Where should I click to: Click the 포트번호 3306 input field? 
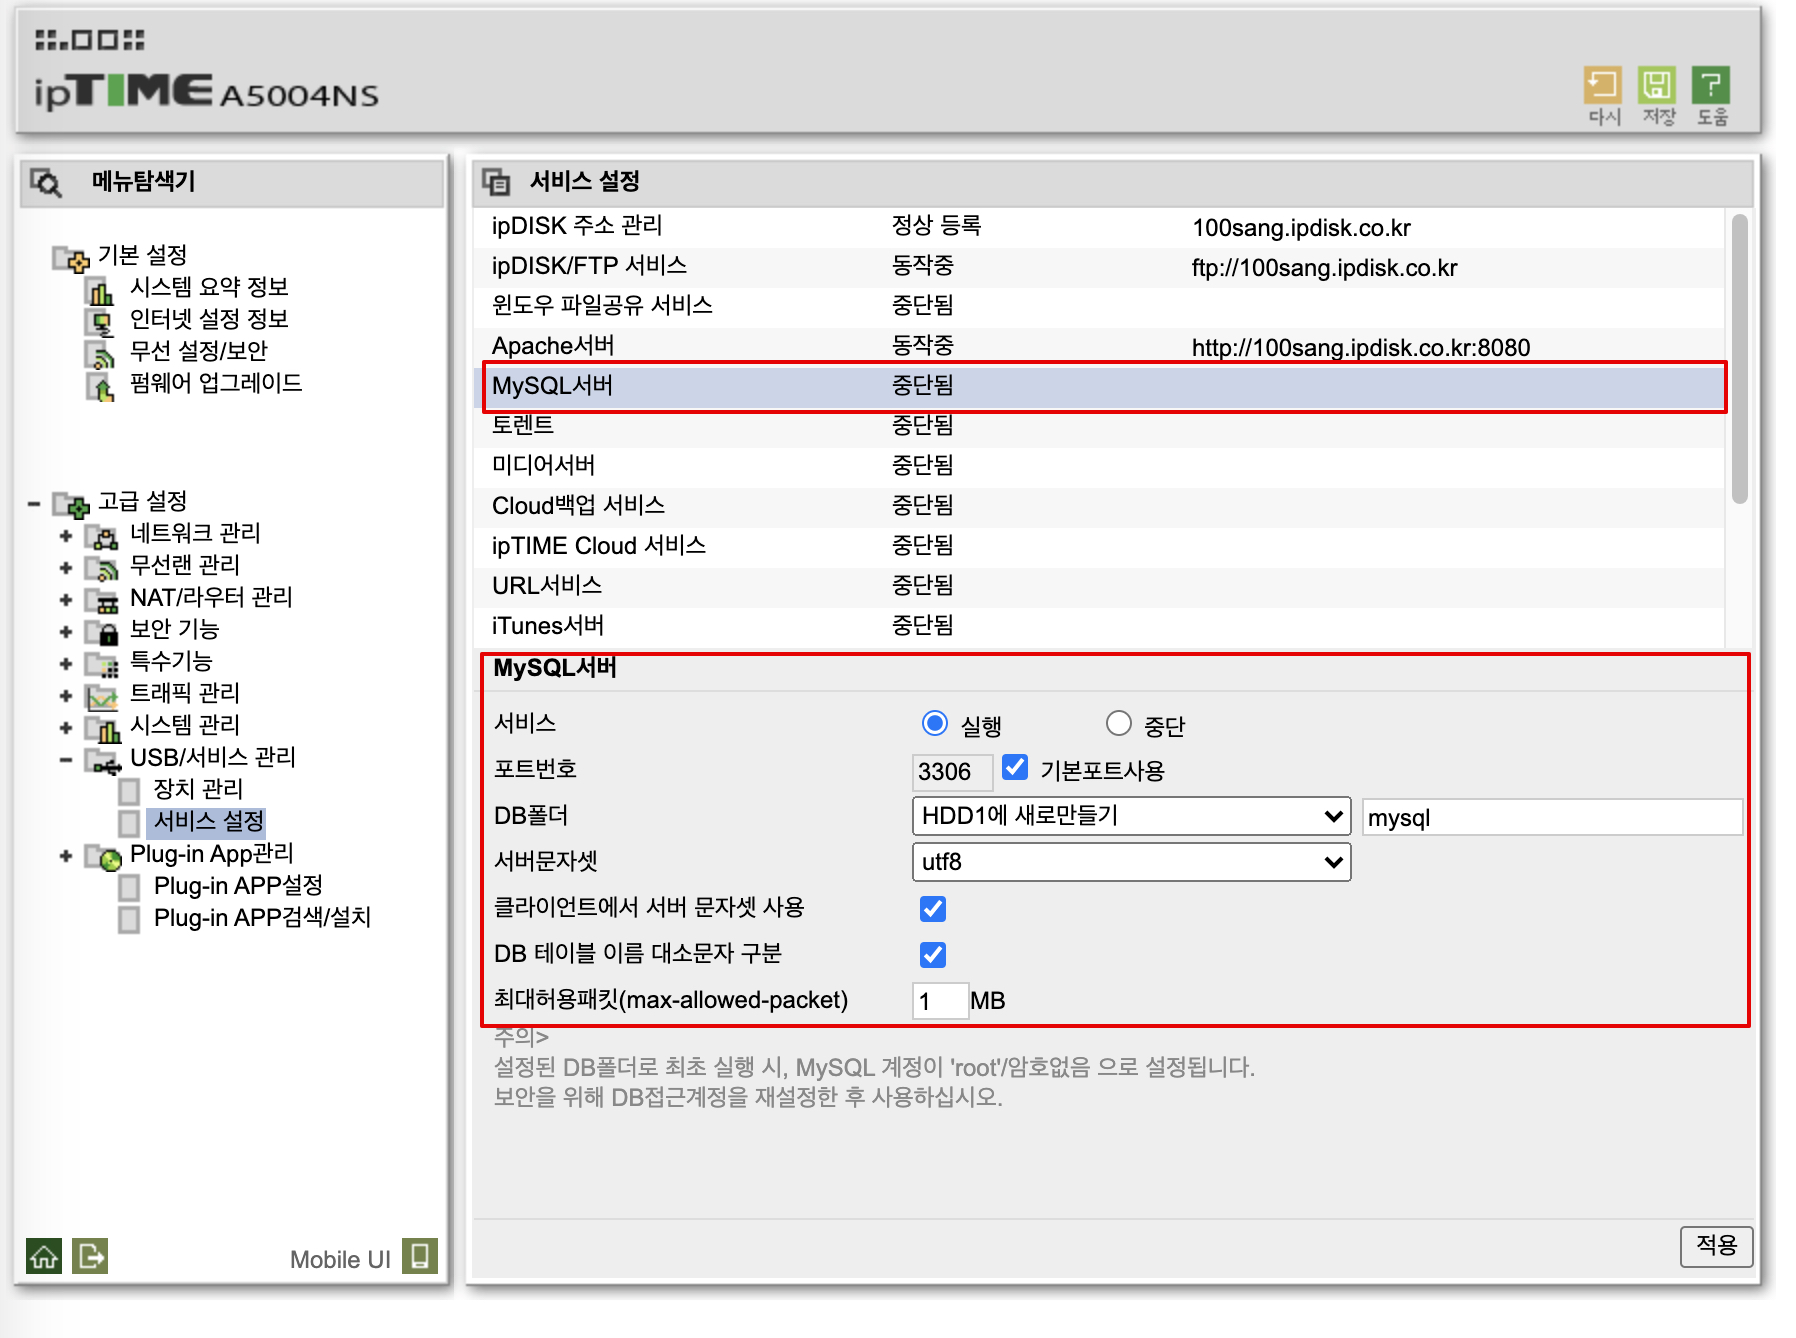(952, 771)
